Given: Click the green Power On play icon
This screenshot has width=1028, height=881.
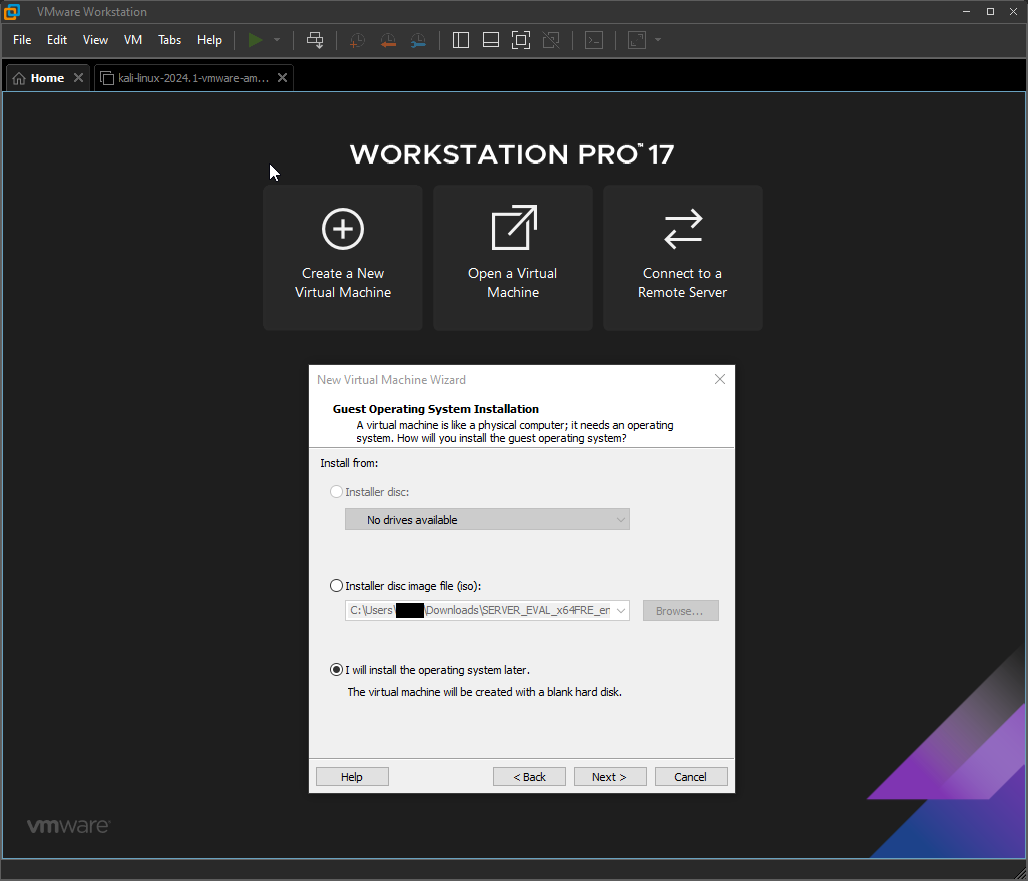Looking at the screenshot, I should click(255, 40).
